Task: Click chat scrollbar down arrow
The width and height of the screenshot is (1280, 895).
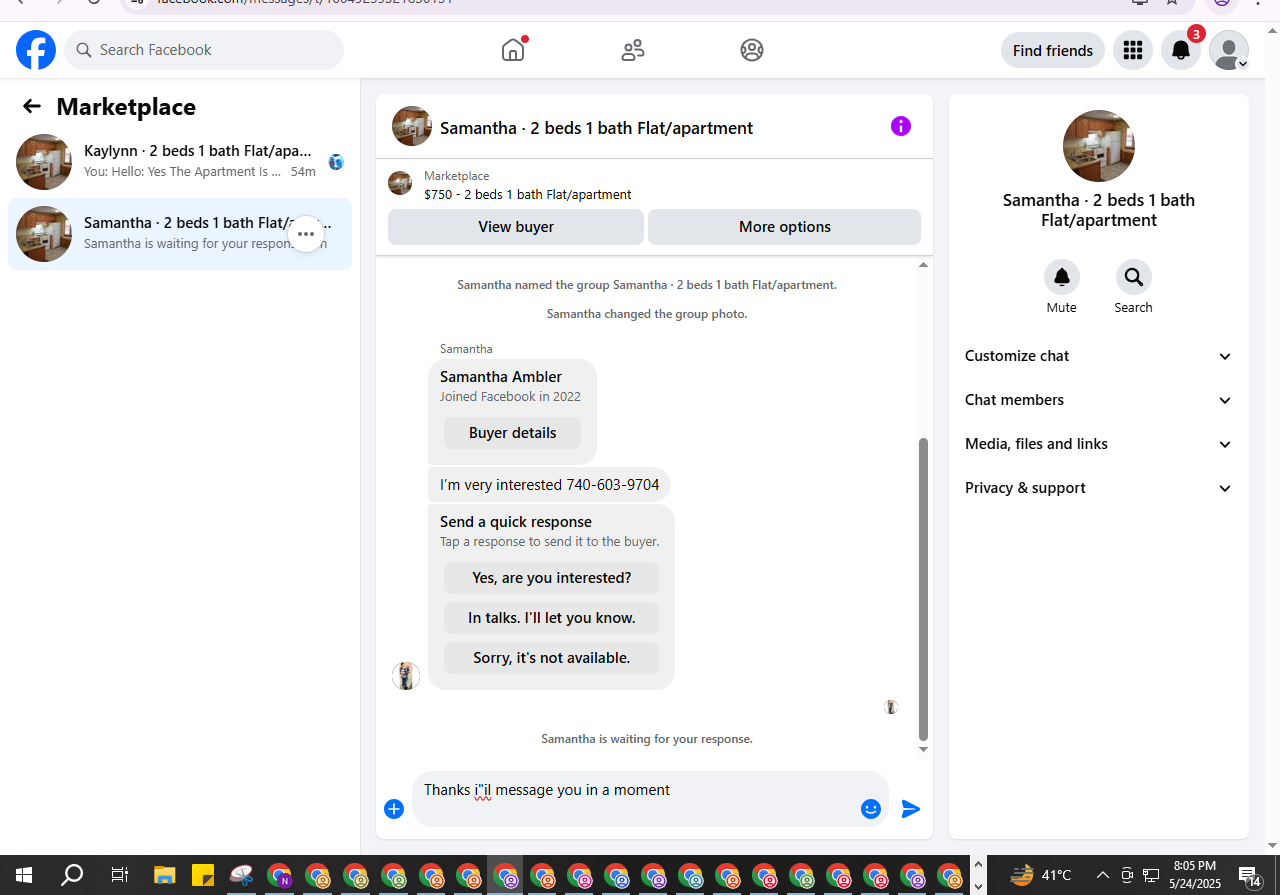Action: pyautogui.click(x=923, y=749)
